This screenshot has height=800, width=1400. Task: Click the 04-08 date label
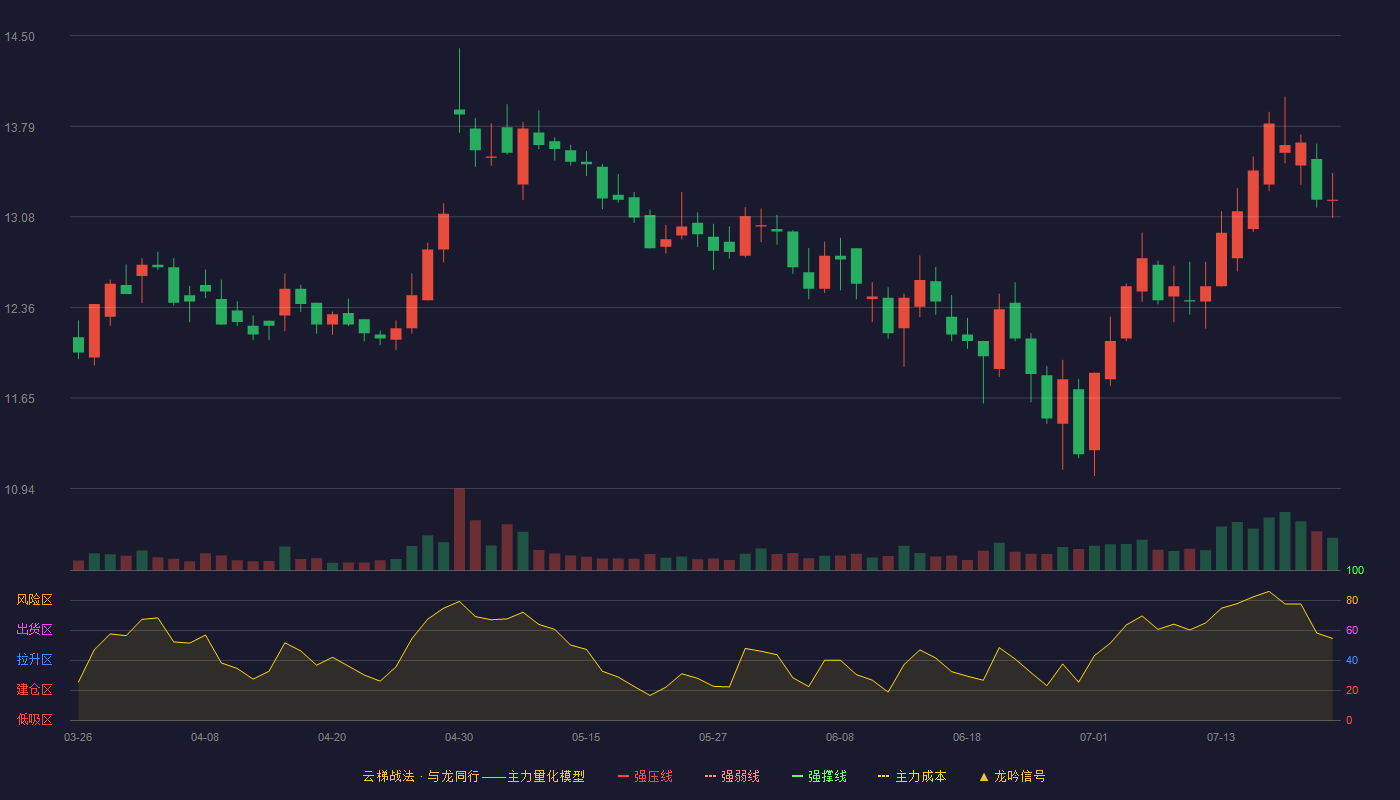click(x=205, y=737)
